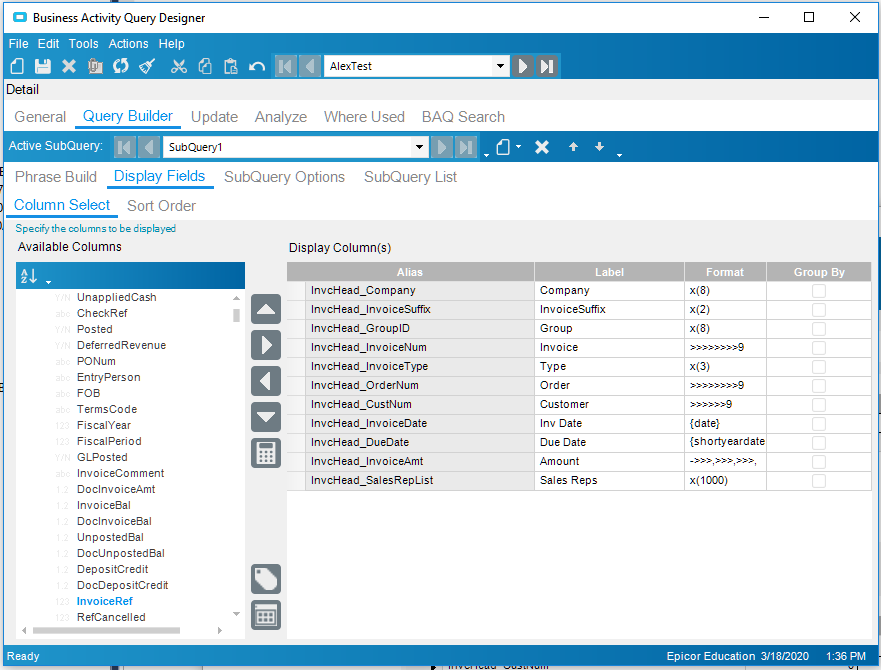Open the SubQuery1 dropdown arrow
The image size is (881, 670).
tap(419, 147)
